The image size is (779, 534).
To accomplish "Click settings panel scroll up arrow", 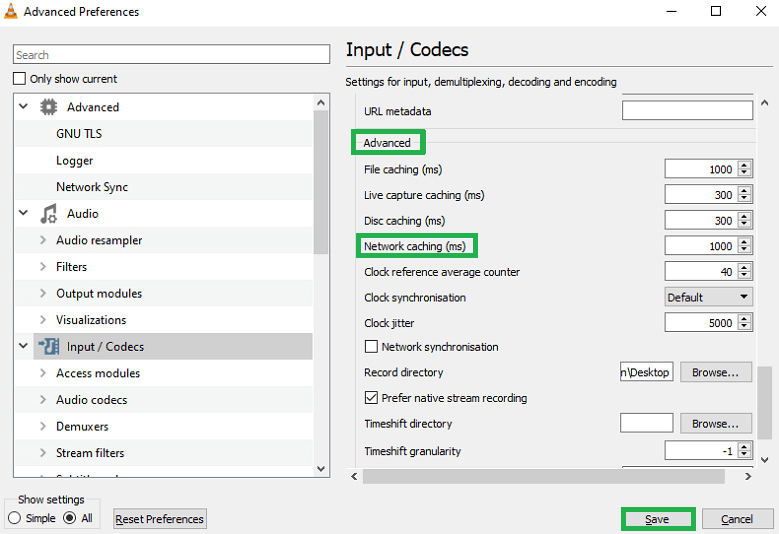I will coord(765,103).
